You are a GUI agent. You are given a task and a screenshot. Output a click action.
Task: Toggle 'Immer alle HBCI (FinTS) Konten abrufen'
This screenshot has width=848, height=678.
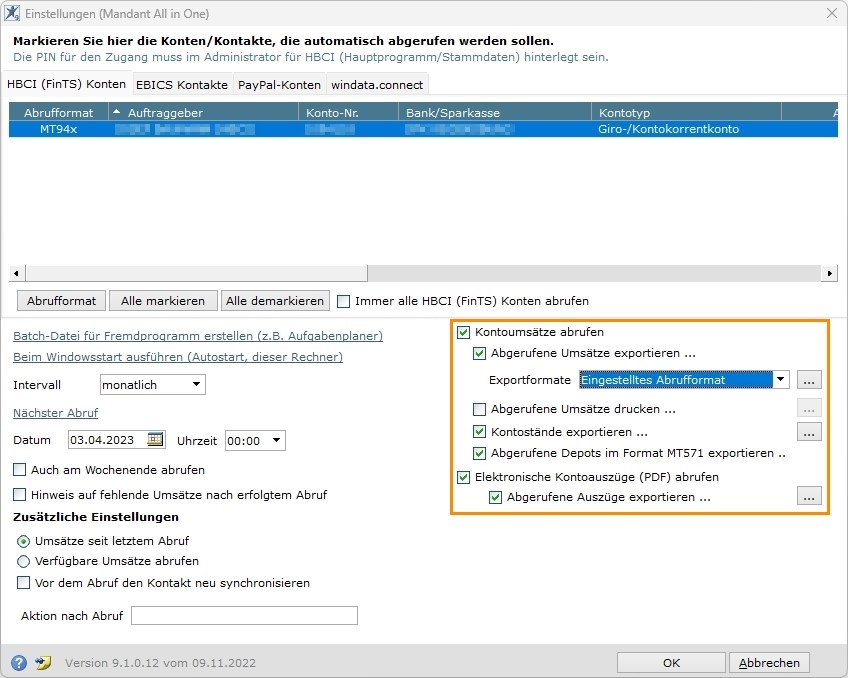tap(343, 301)
